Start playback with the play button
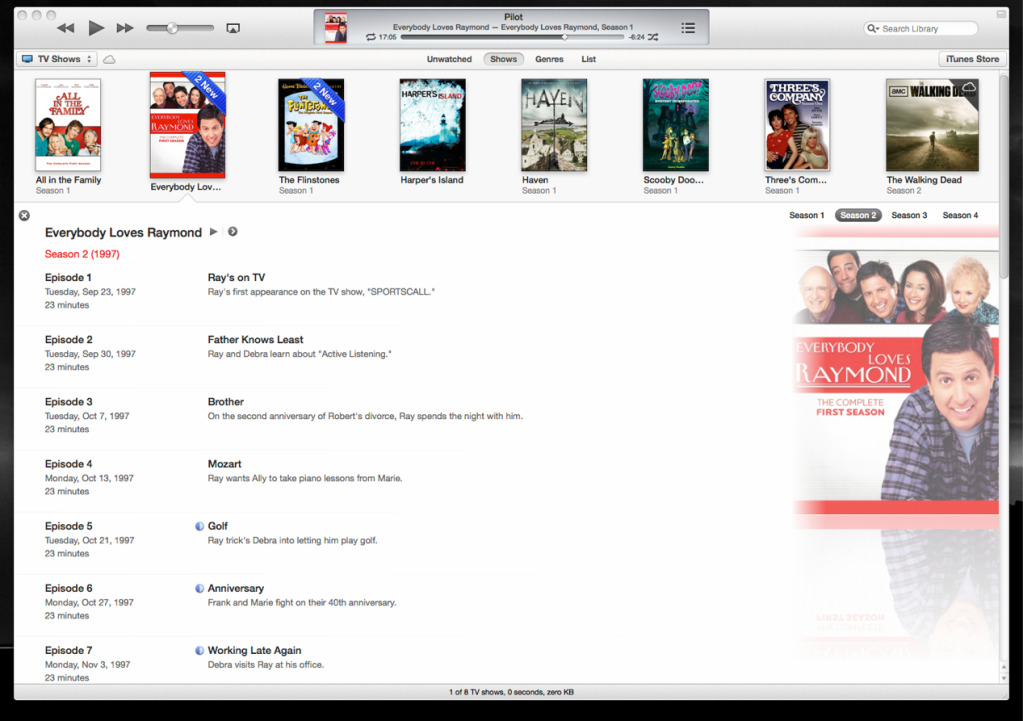 tap(96, 27)
